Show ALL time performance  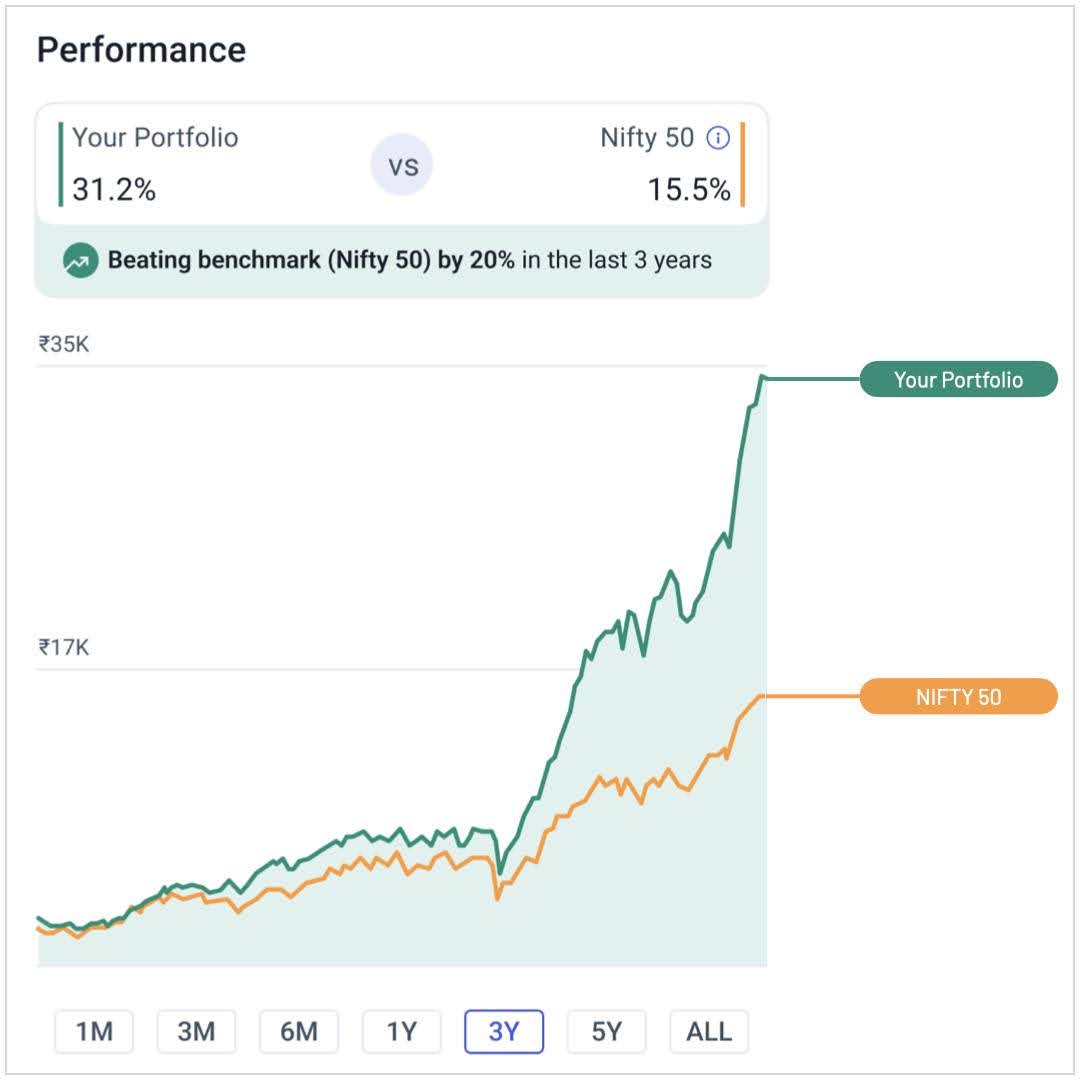coord(709,1031)
